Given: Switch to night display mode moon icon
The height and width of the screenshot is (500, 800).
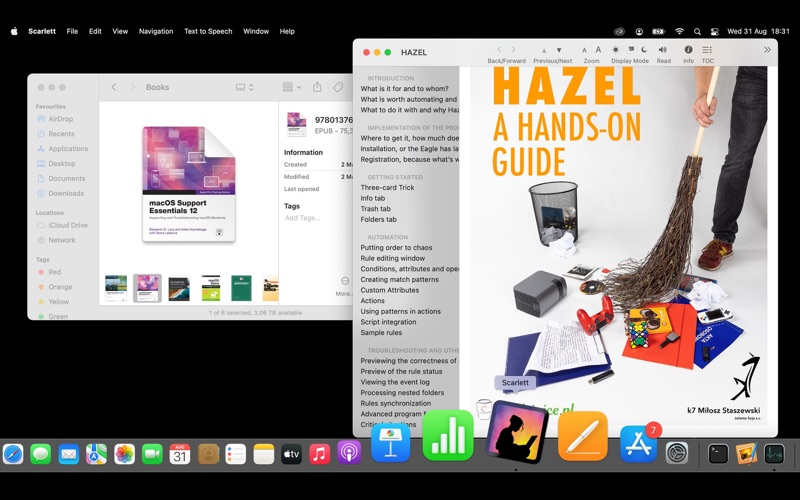Looking at the screenshot, I should point(644,50).
